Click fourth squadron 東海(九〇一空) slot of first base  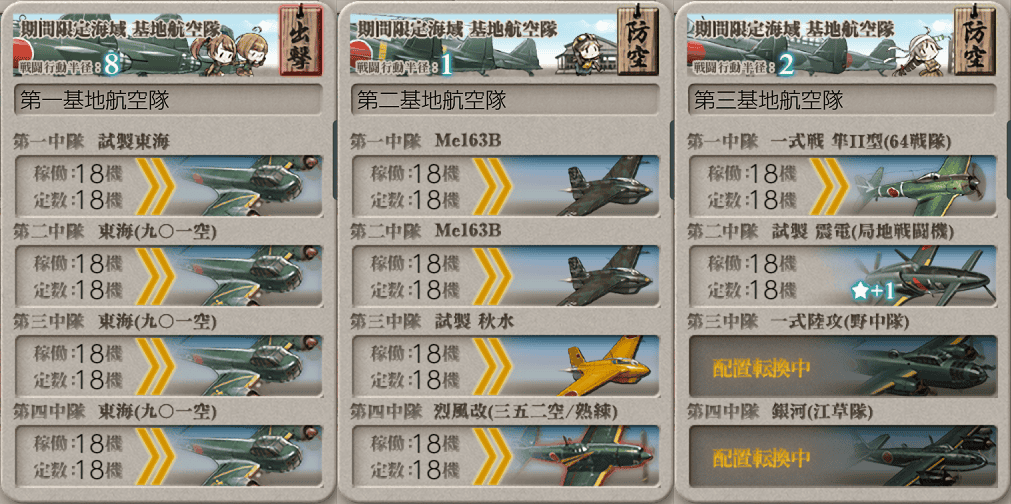[168, 456]
